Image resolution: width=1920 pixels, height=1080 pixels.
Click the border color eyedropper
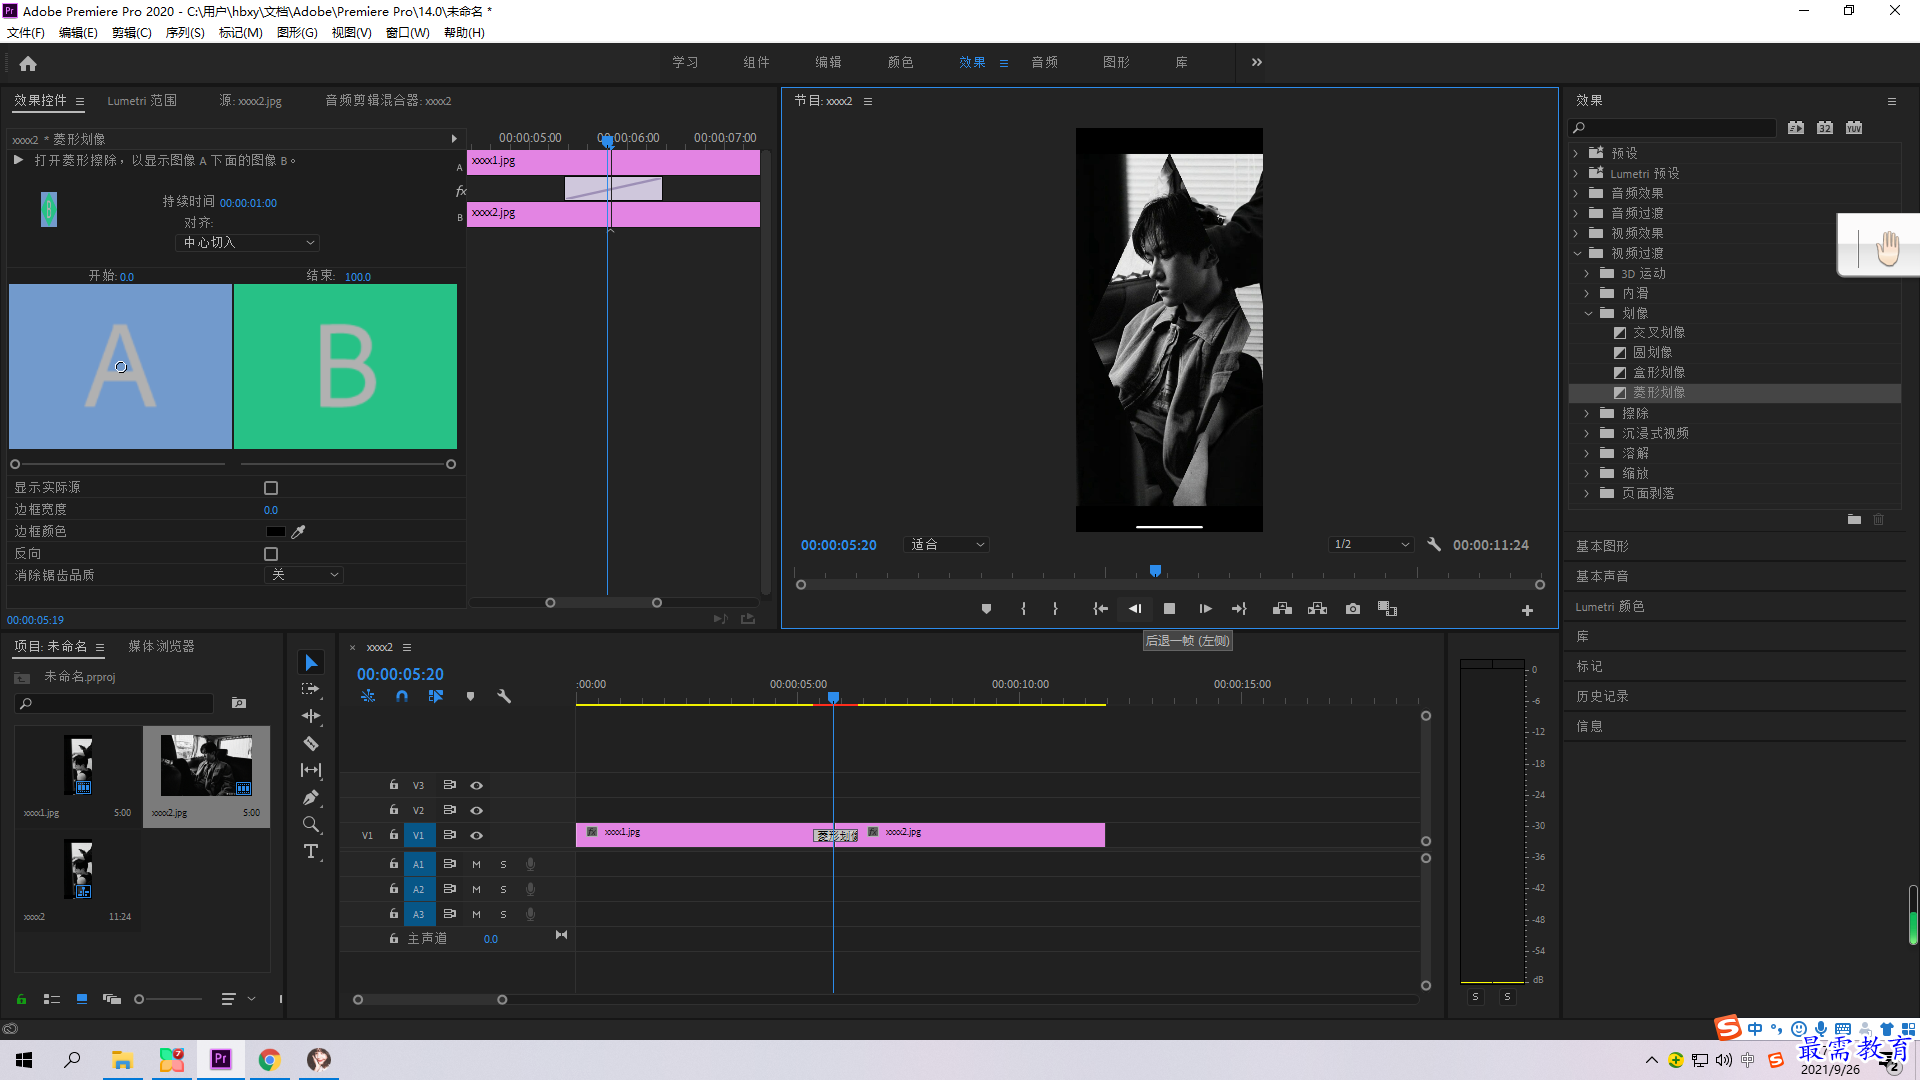tap(298, 532)
